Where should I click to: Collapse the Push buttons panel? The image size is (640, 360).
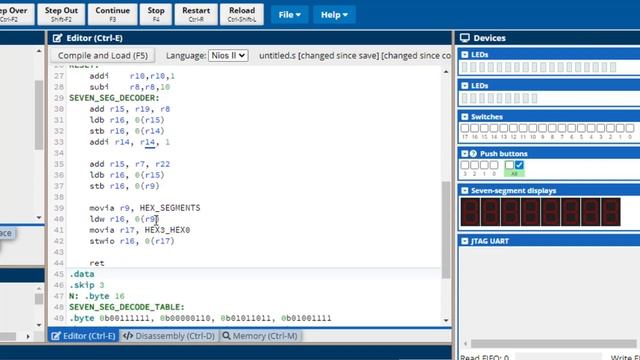(464, 153)
